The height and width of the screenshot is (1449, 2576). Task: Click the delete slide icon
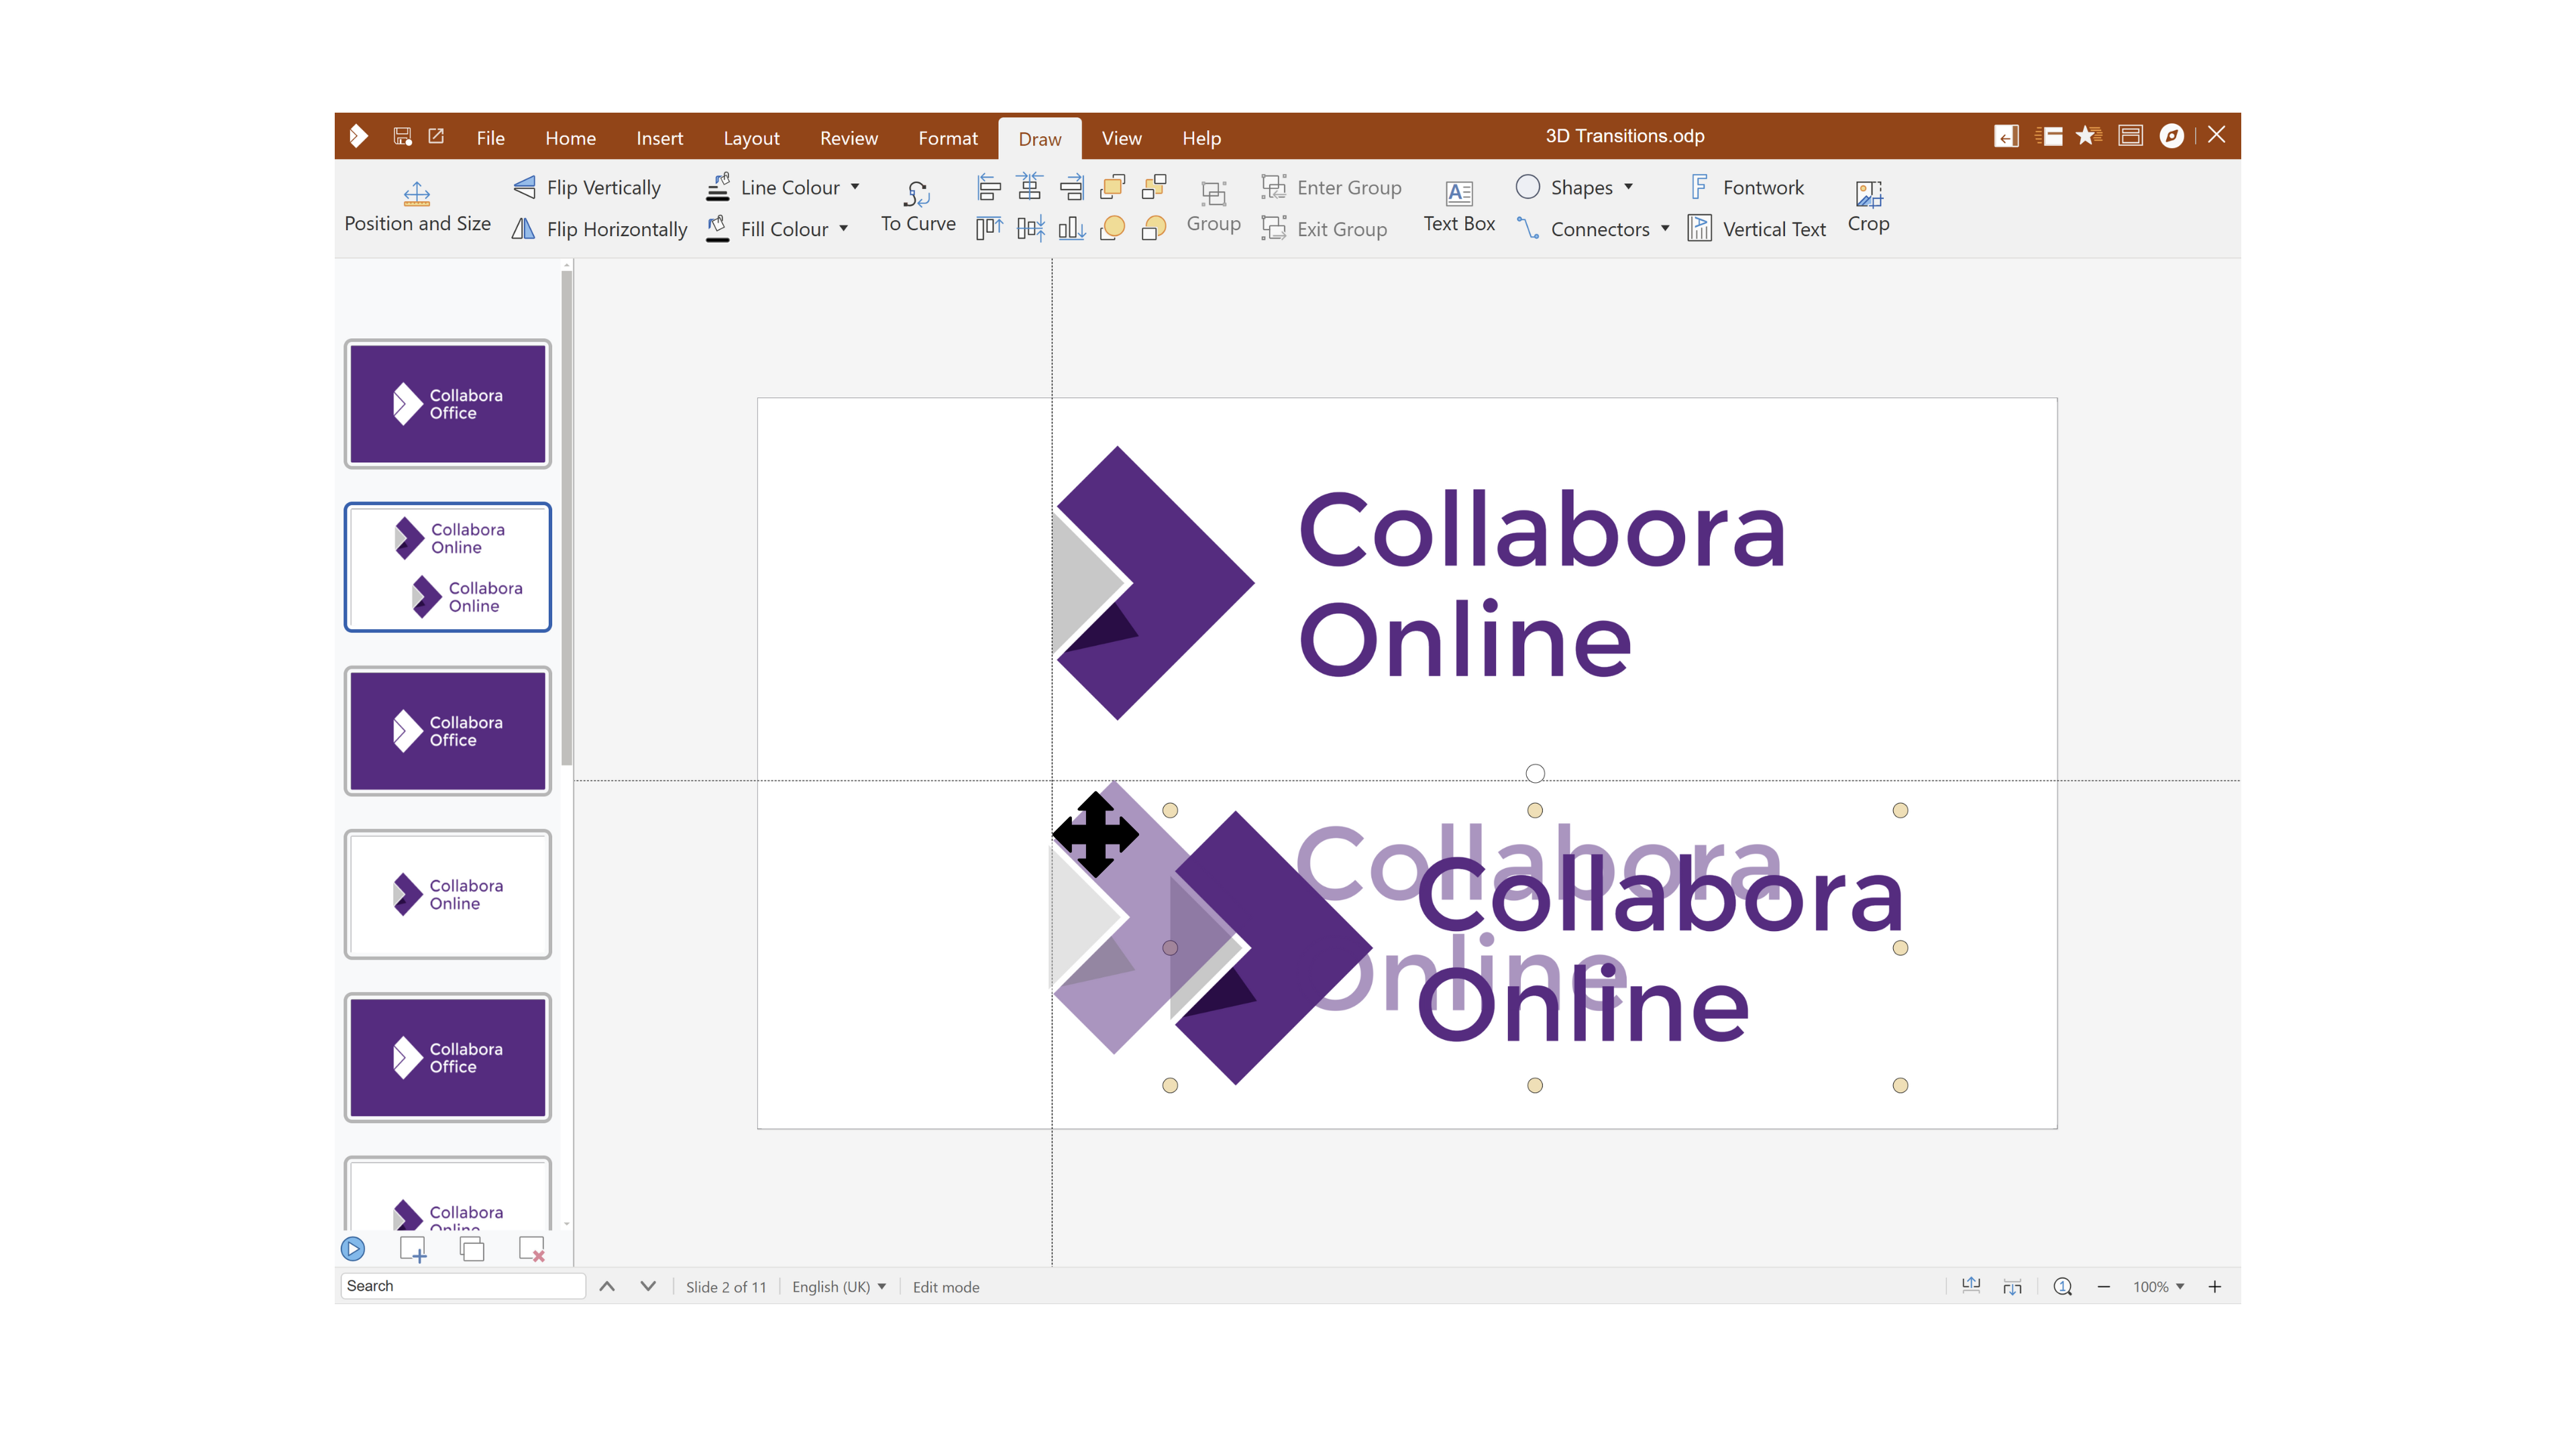tap(531, 1248)
